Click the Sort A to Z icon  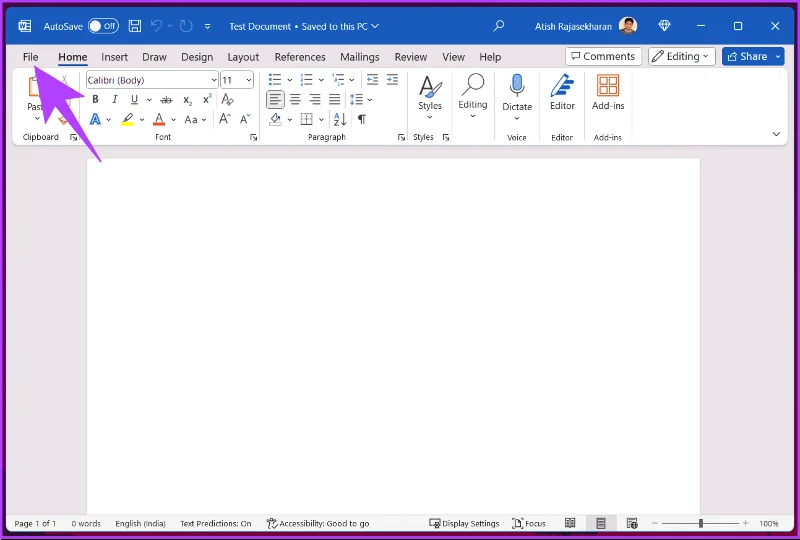[x=340, y=119]
